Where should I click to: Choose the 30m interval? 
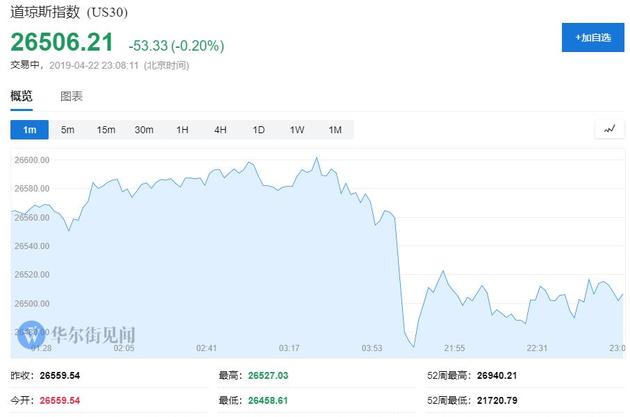[144, 130]
